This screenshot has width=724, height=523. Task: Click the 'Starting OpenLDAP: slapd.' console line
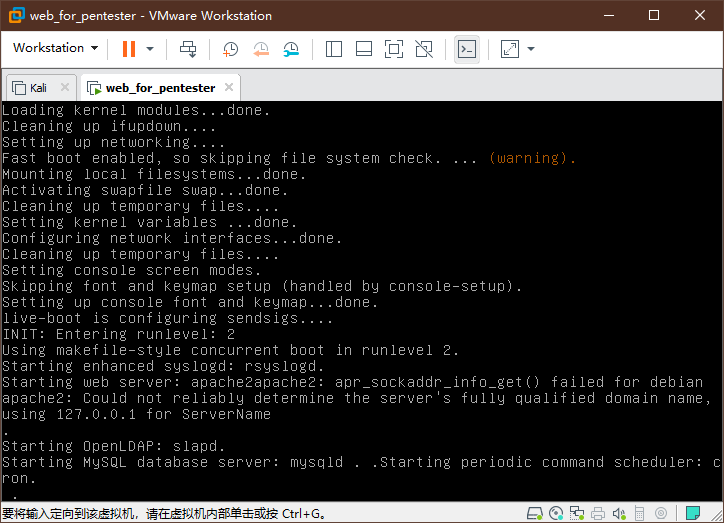tap(114, 446)
